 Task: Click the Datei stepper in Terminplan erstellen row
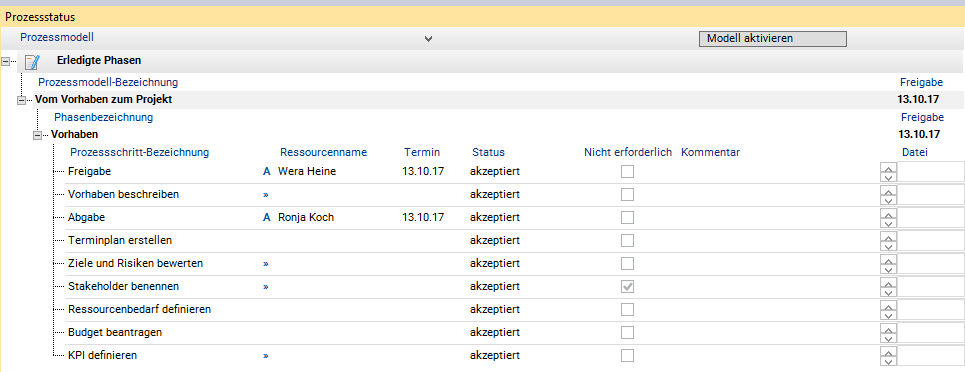pos(887,241)
